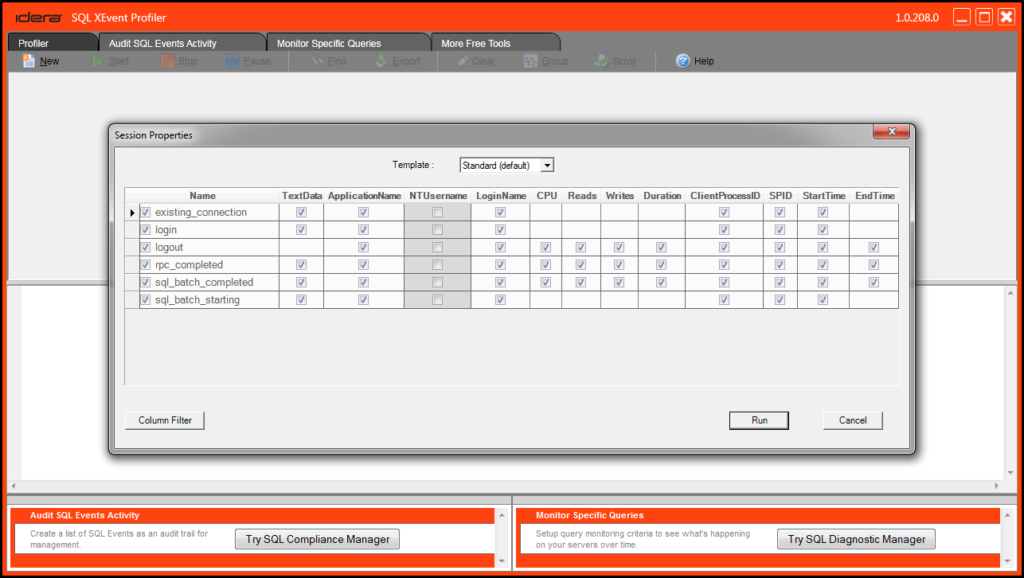Click the main pane vertical scrollbar down arrow
The width and height of the screenshot is (1024, 578).
(x=1010, y=472)
